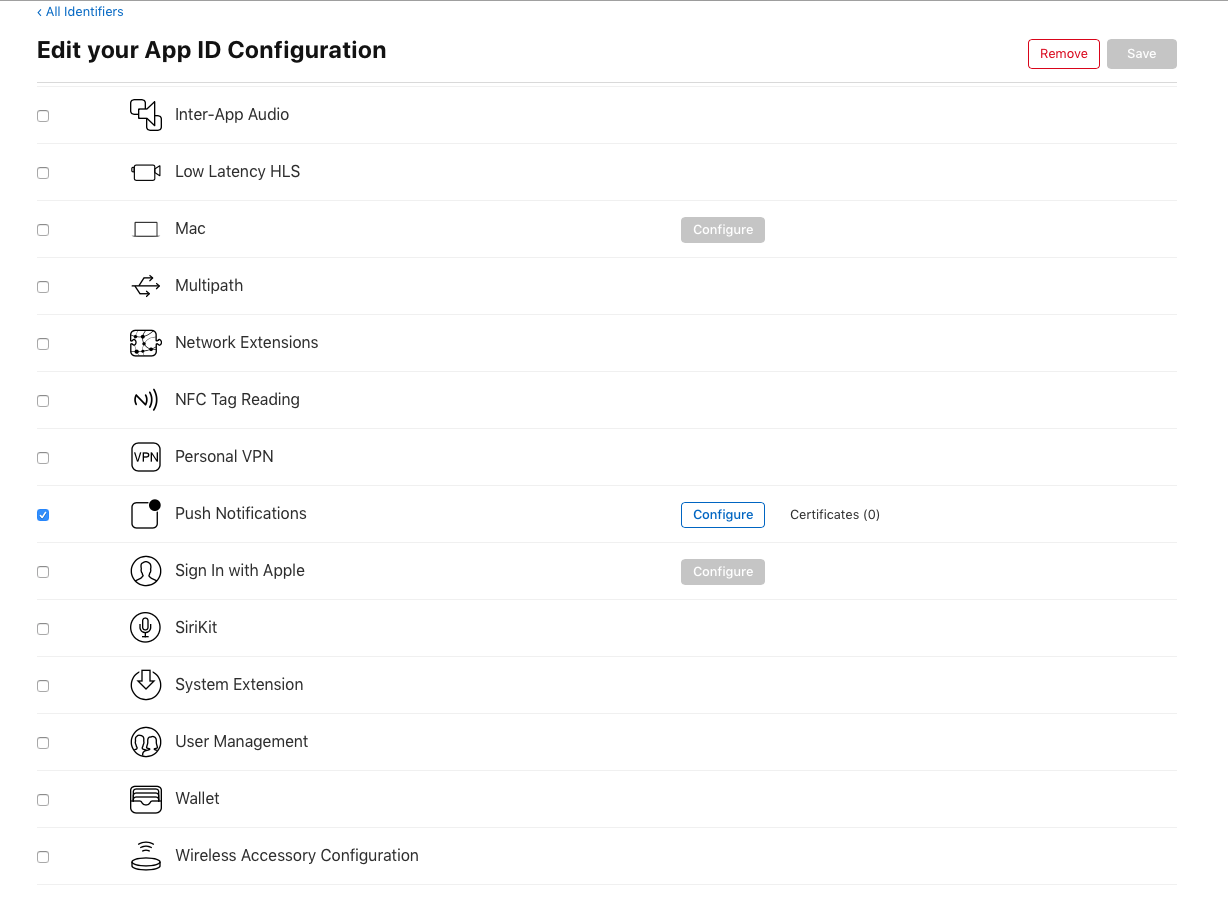The height and width of the screenshot is (911, 1228).
Task: Click the Network Extensions icon
Action: [146, 343]
